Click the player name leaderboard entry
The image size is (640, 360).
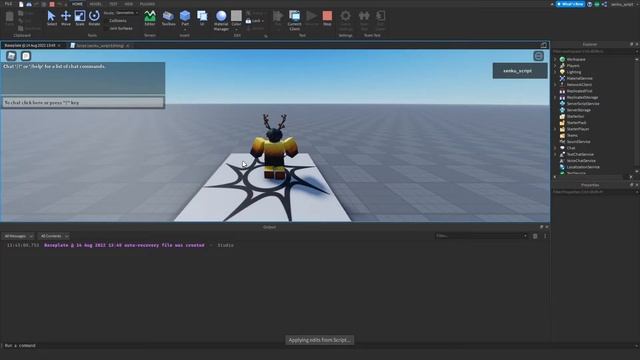coord(520,71)
